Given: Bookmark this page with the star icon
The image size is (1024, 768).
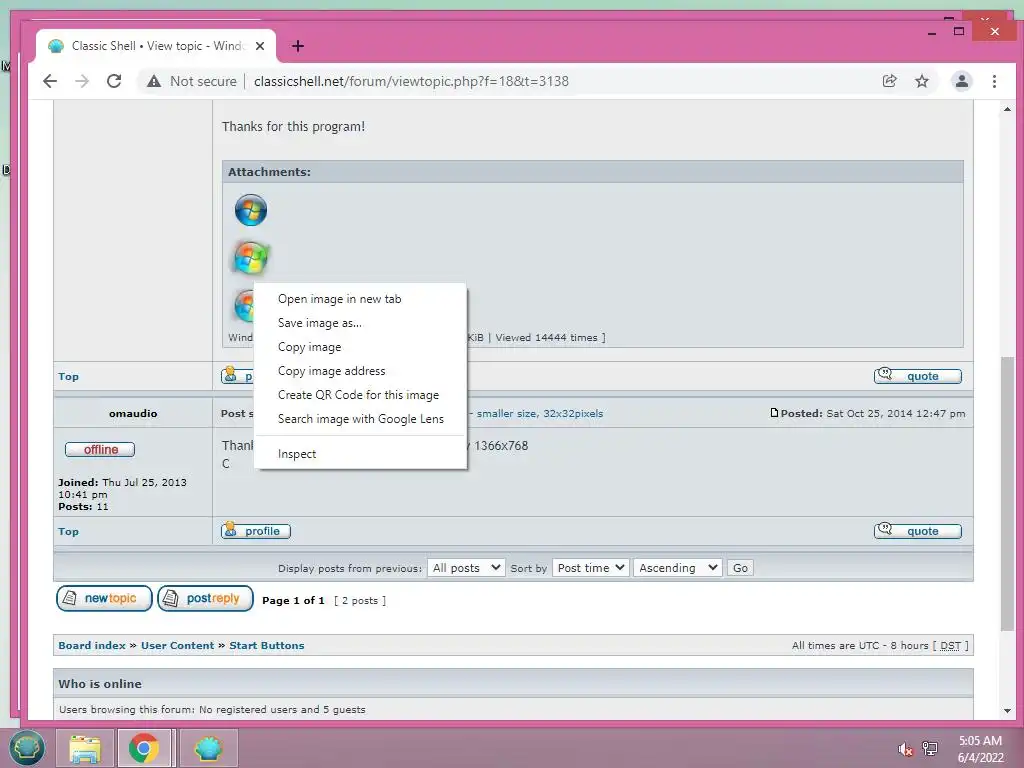Looking at the screenshot, I should [921, 81].
